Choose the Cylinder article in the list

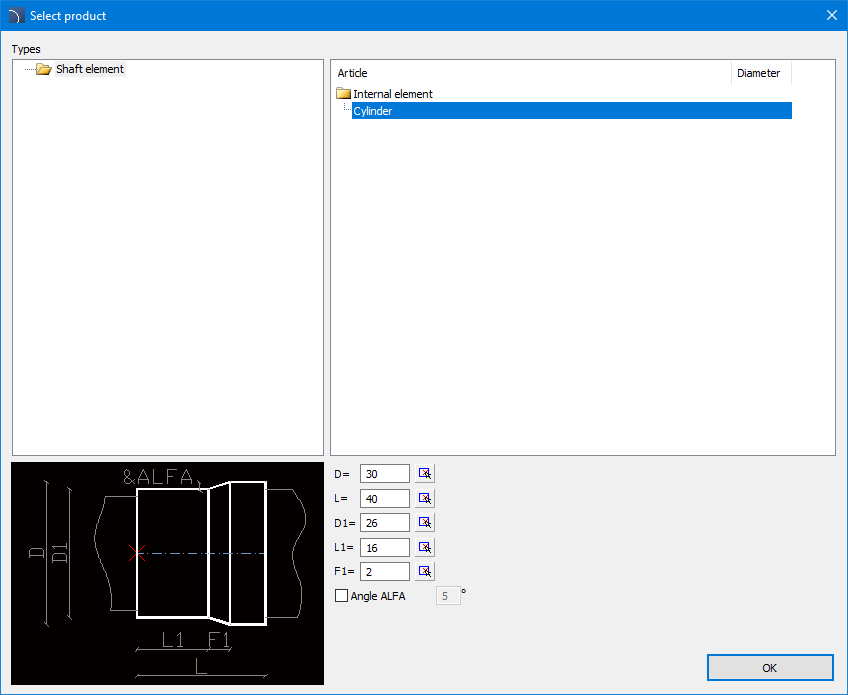[373, 111]
